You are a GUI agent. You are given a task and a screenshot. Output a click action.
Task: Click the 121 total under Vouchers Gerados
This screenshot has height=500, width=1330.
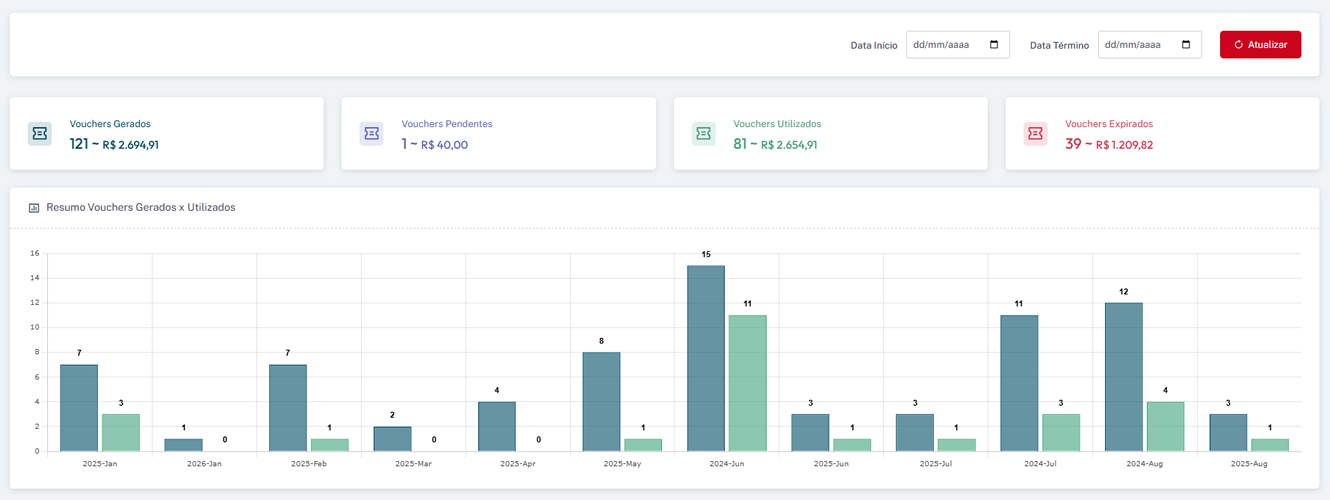(x=79, y=144)
